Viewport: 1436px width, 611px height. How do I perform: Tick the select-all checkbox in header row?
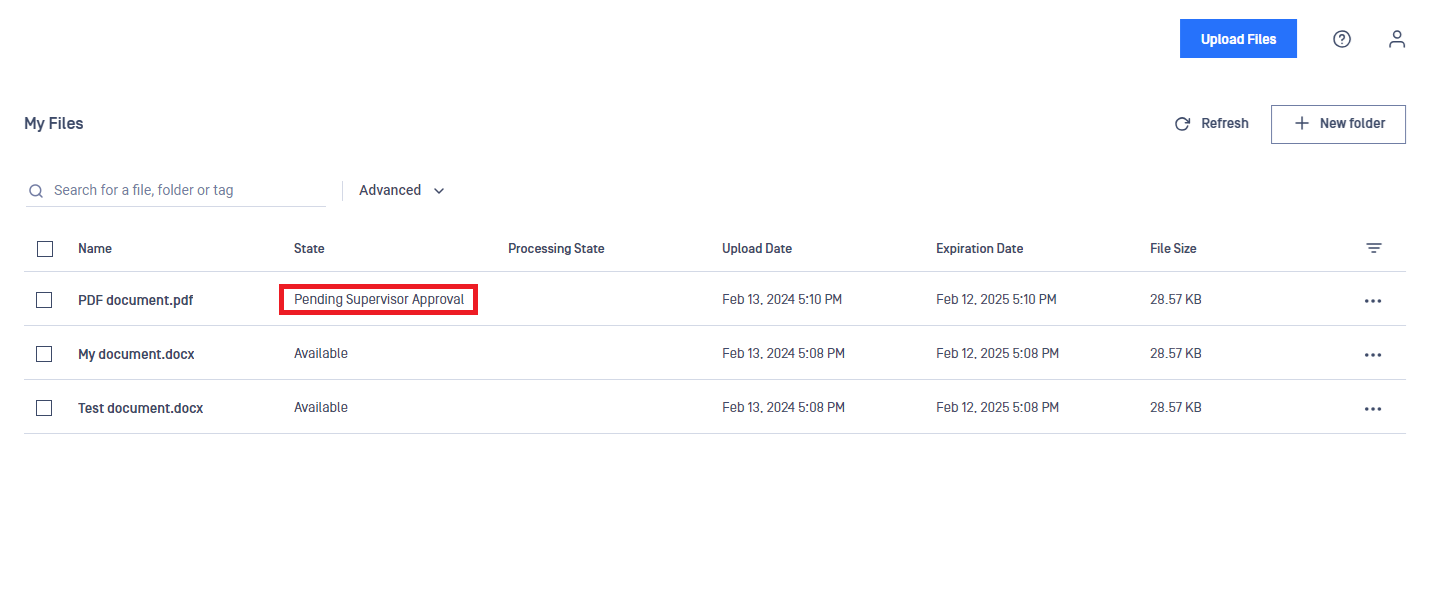point(44,249)
